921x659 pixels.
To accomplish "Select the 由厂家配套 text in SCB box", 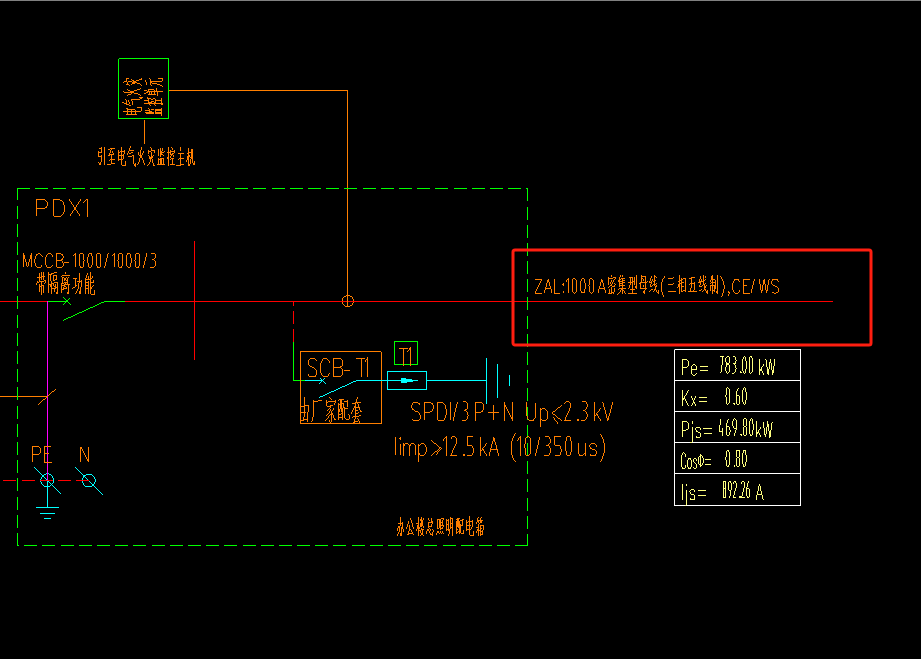I will [x=332, y=410].
